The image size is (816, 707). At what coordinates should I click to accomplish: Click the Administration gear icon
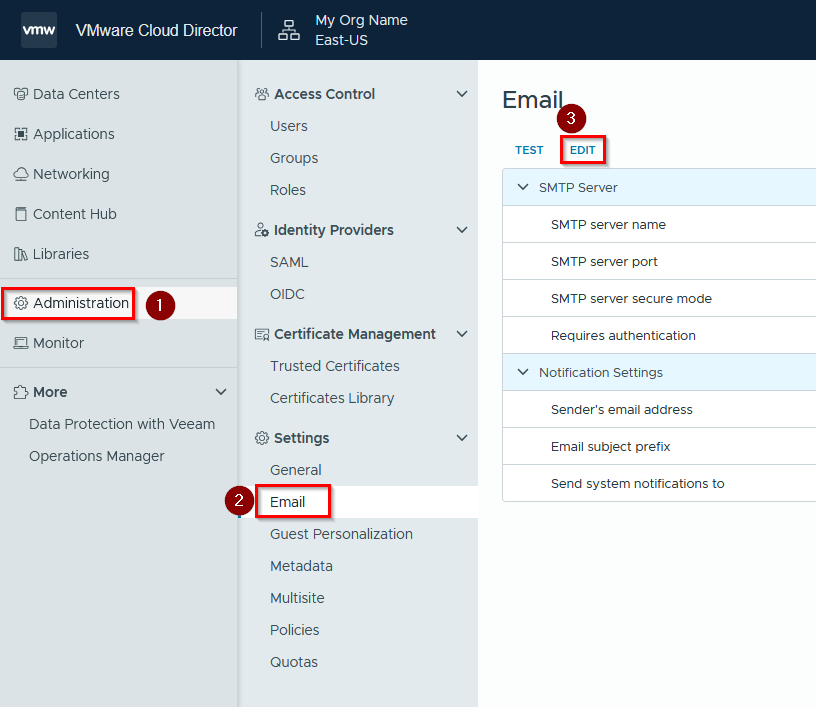[x=21, y=303]
